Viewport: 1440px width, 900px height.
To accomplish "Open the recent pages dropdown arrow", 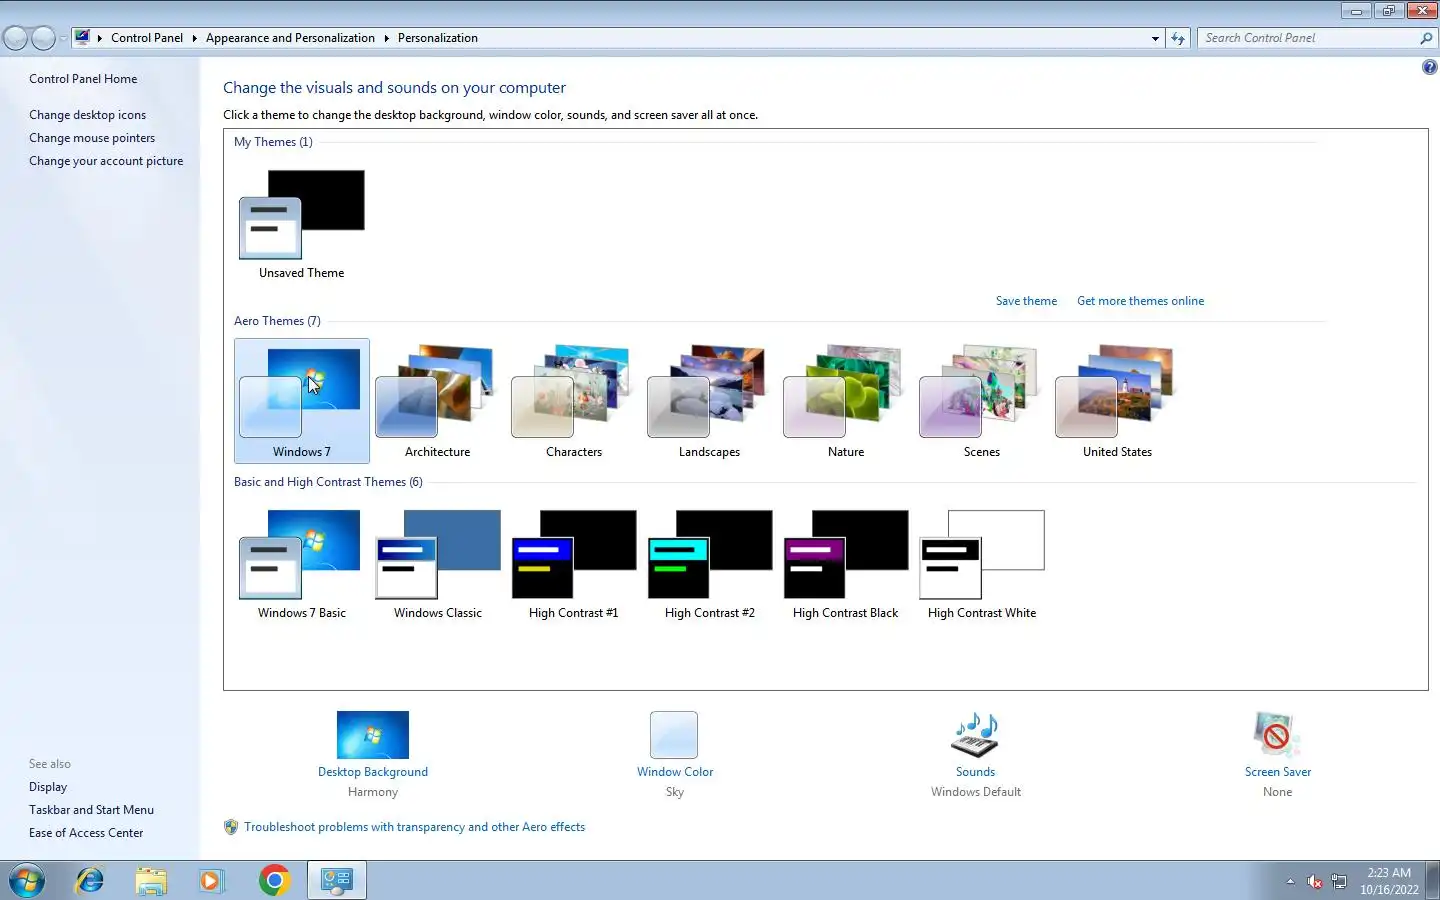I will pos(63,38).
